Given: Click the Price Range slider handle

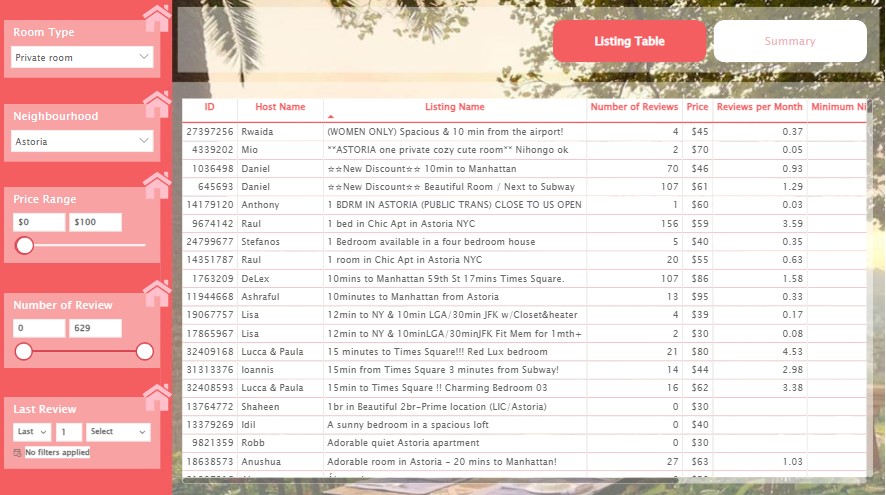Looking at the screenshot, I should point(24,245).
